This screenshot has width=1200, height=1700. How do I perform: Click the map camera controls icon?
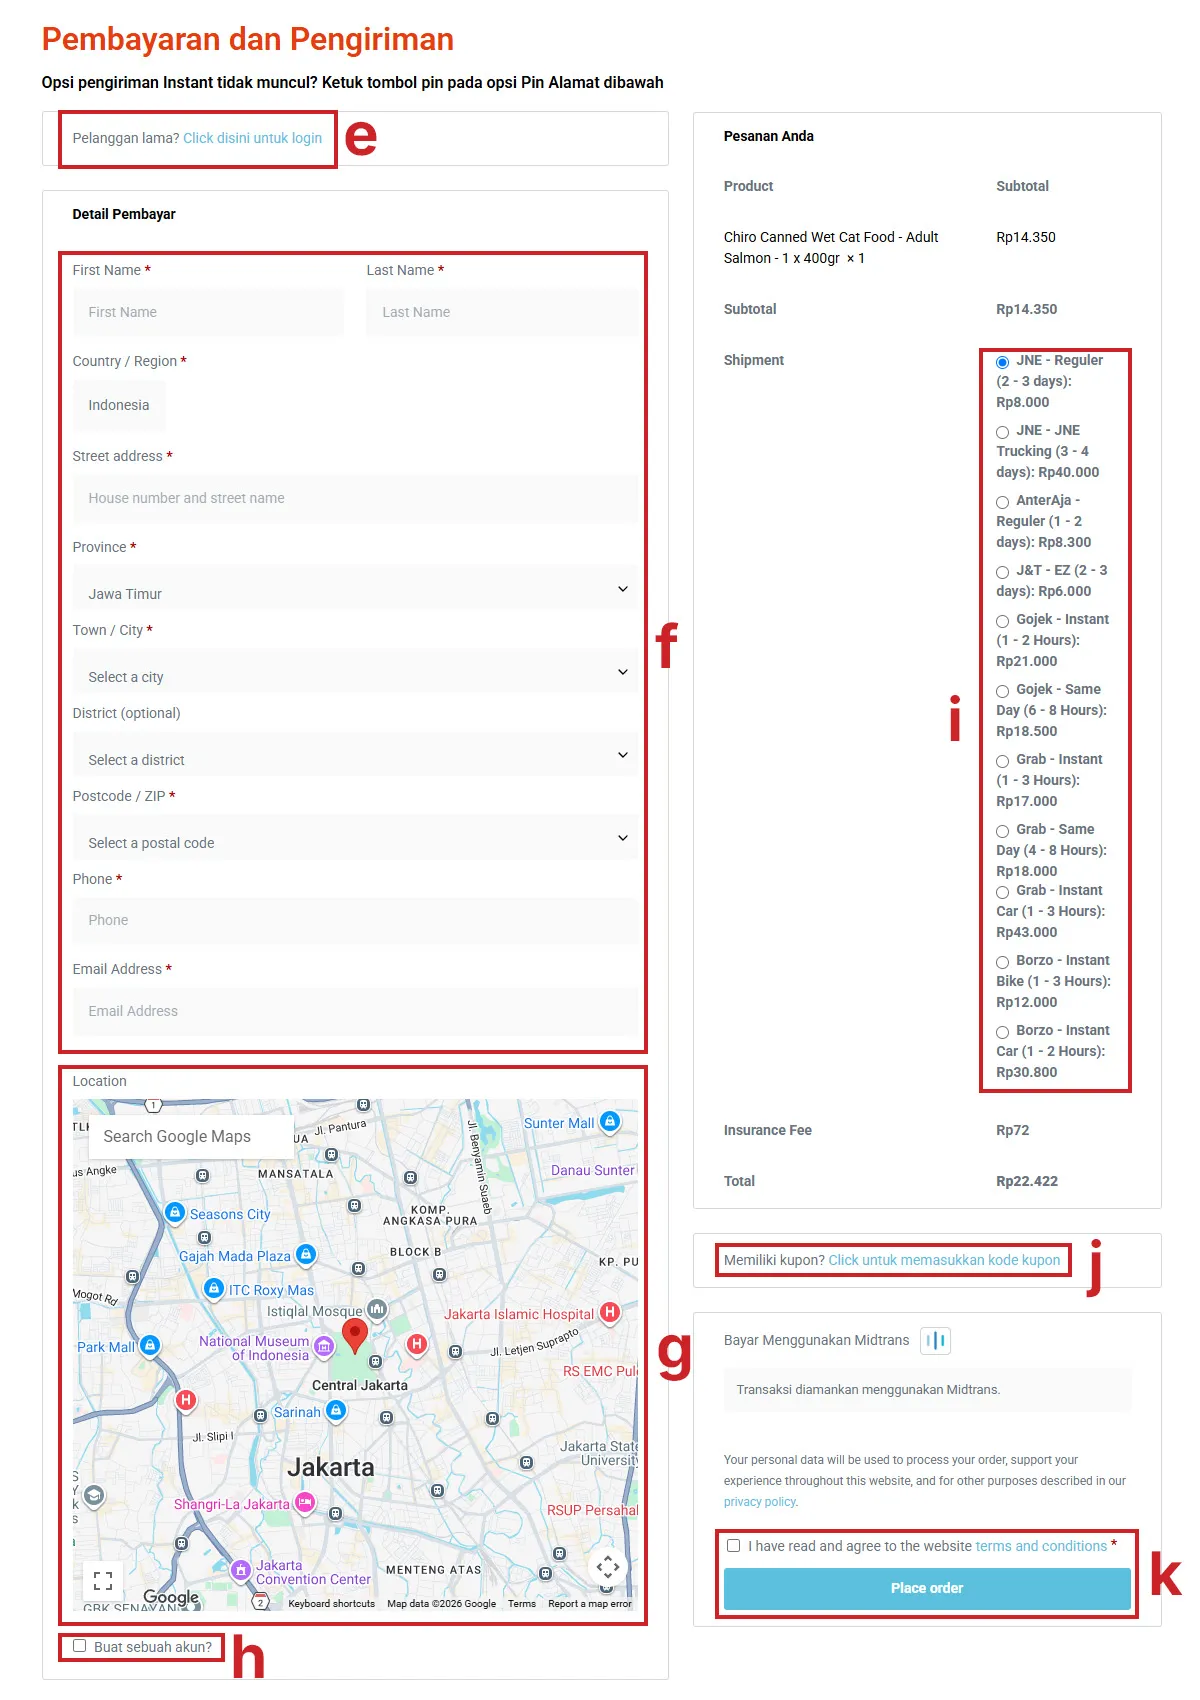pos(608,1567)
